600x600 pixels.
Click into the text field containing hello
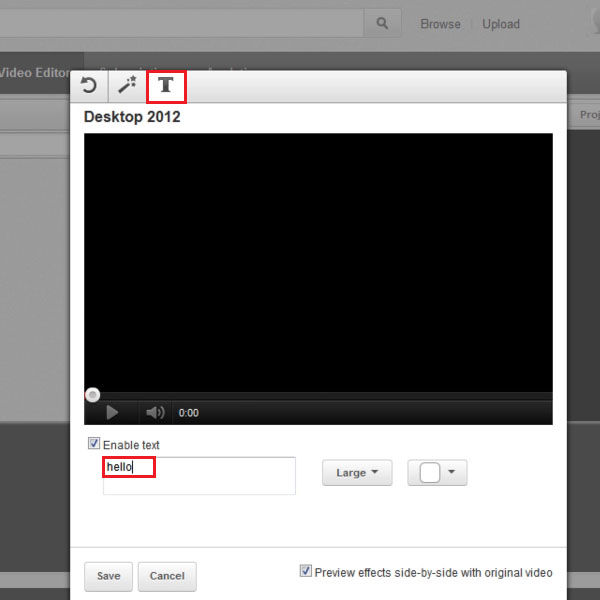(199, 475)
